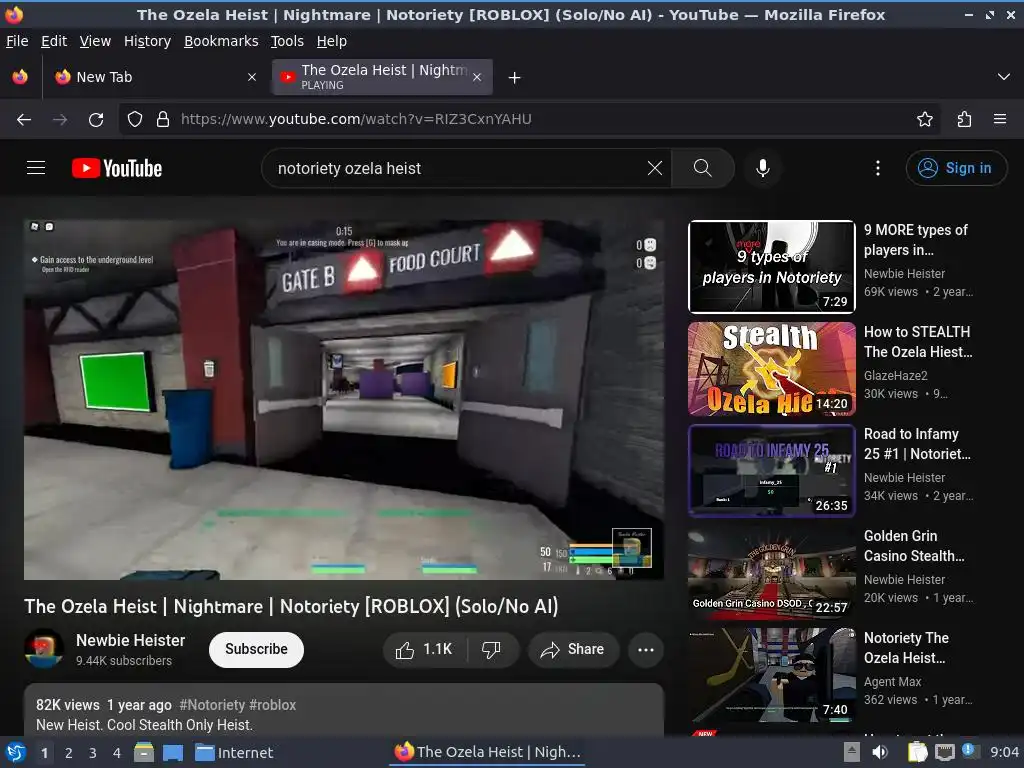
Task: Open the Firefox application menu
Action: [x=1000, y=120]
